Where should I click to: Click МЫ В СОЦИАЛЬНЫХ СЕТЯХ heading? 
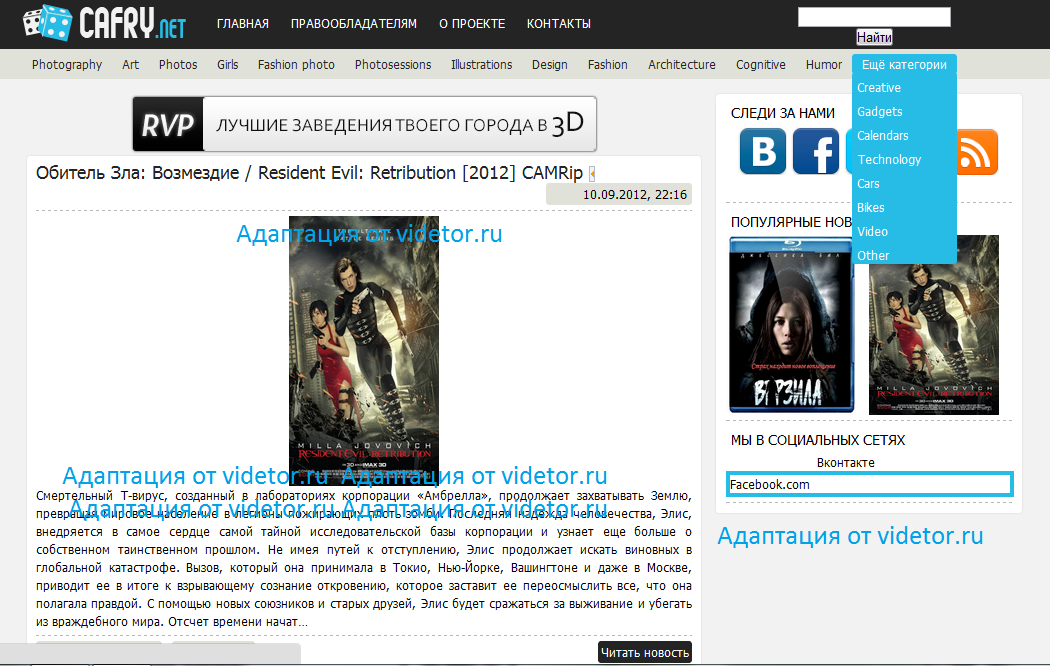[x=818, y=440]
